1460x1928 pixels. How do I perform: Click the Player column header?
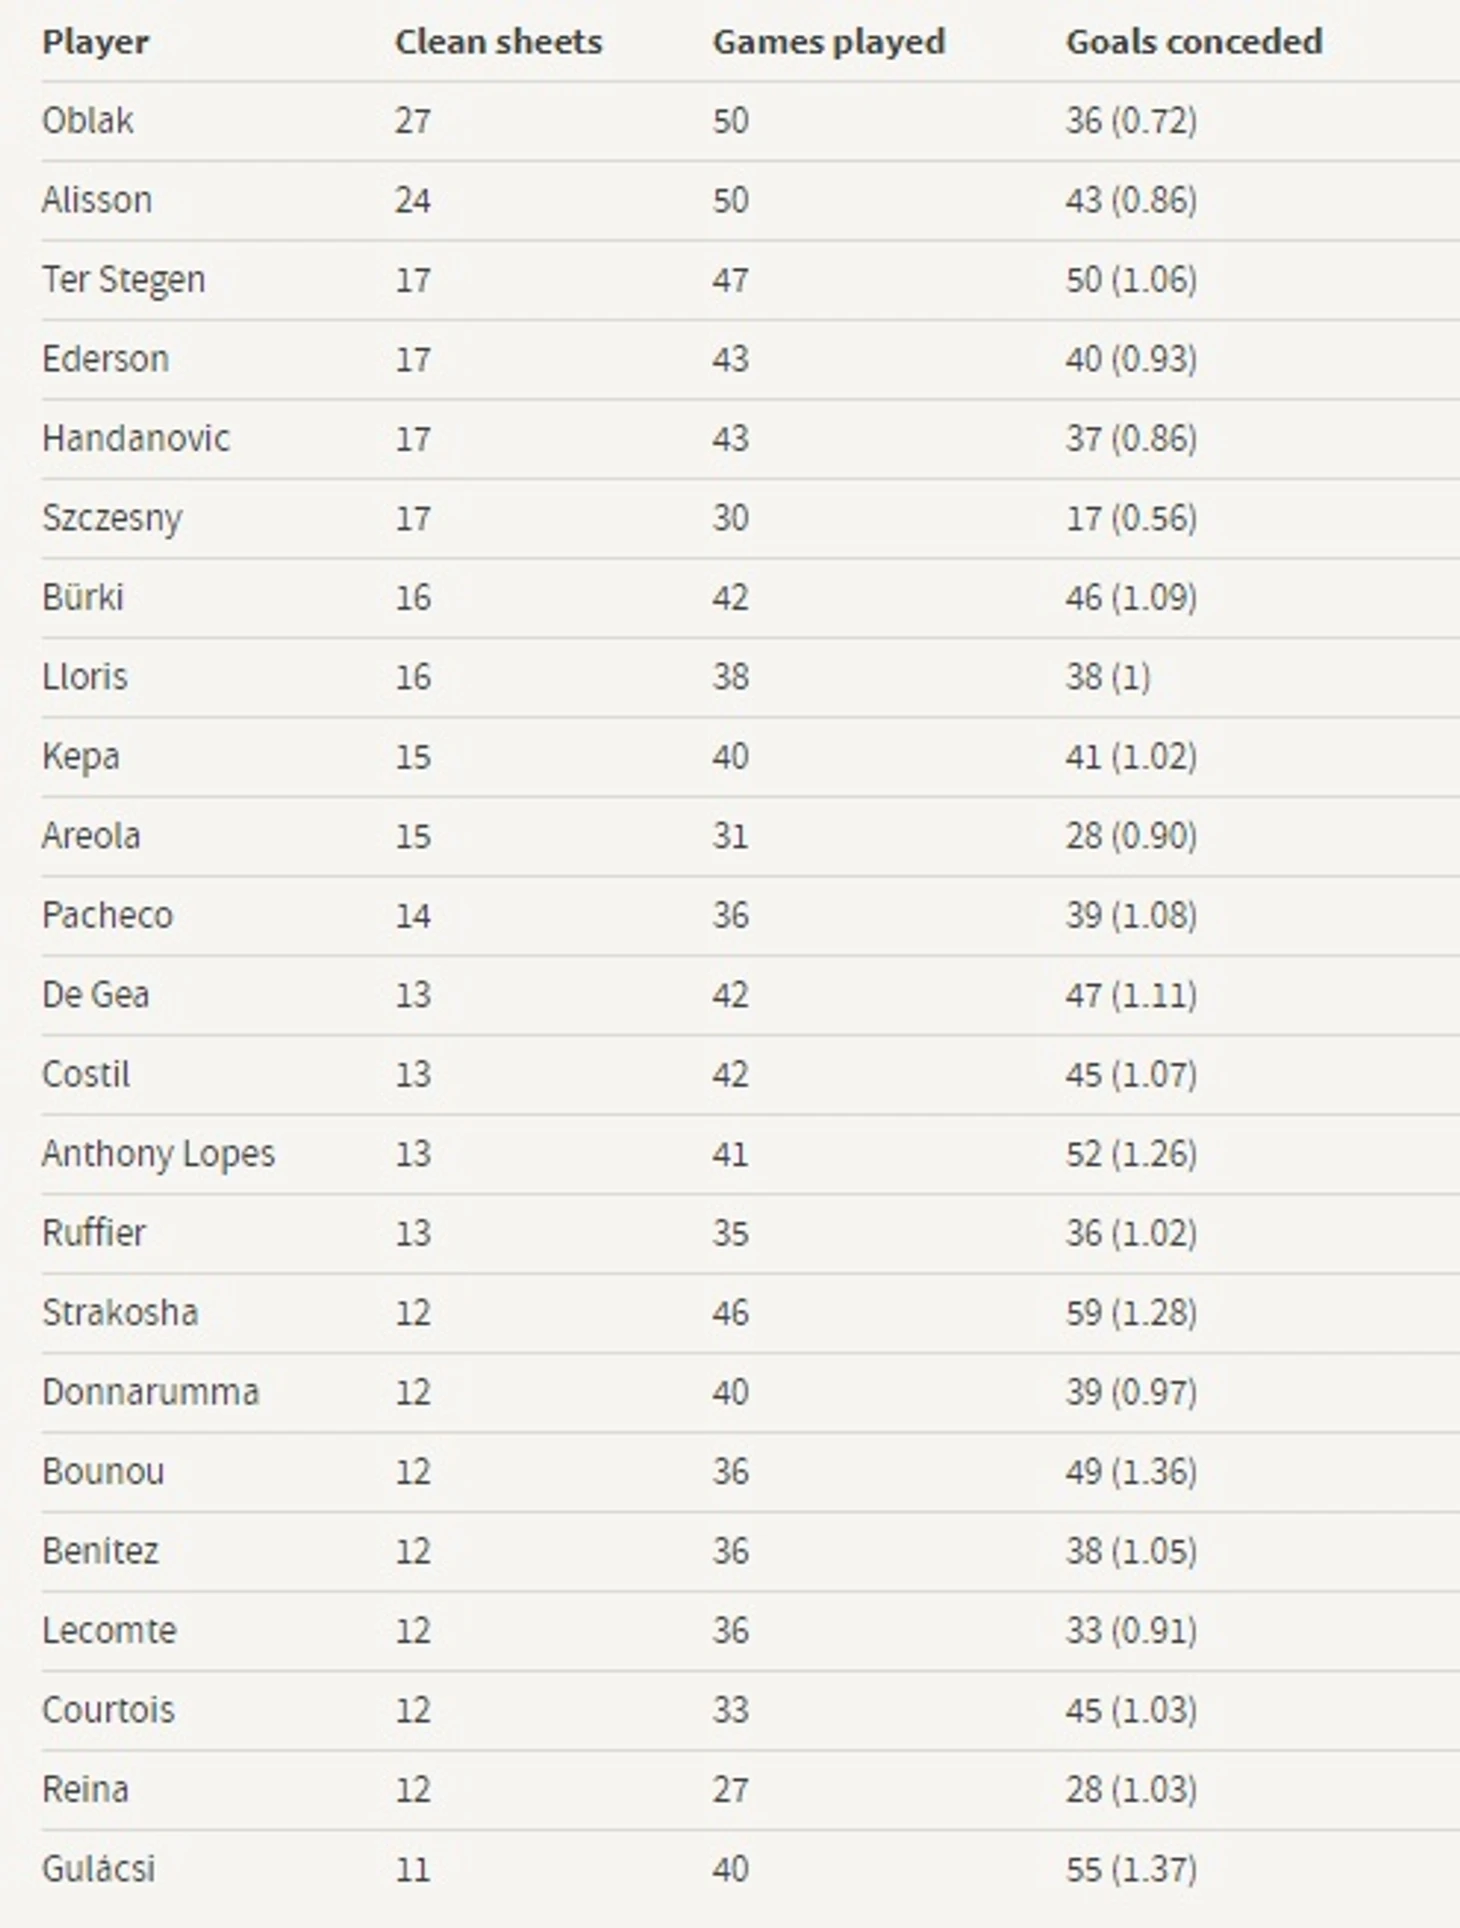click(x=95, y=42)
